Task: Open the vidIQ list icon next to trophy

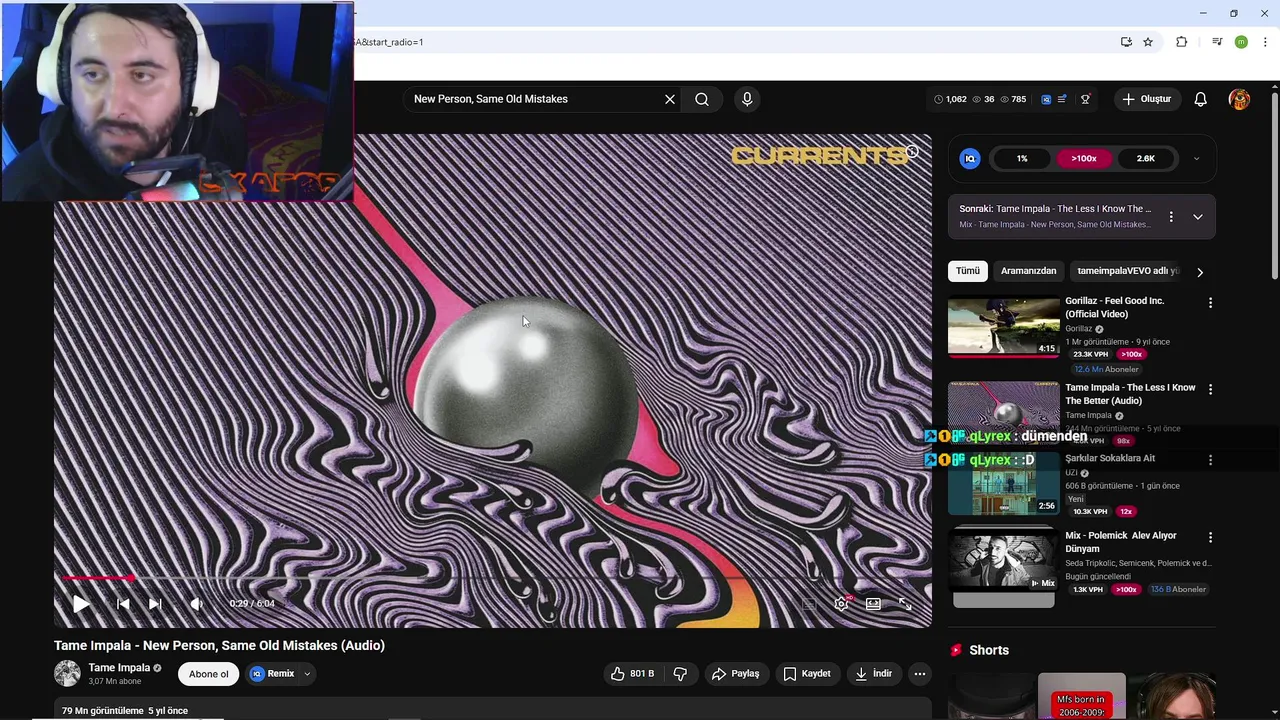Action: pyautogui.click(x=1062, y=99)
